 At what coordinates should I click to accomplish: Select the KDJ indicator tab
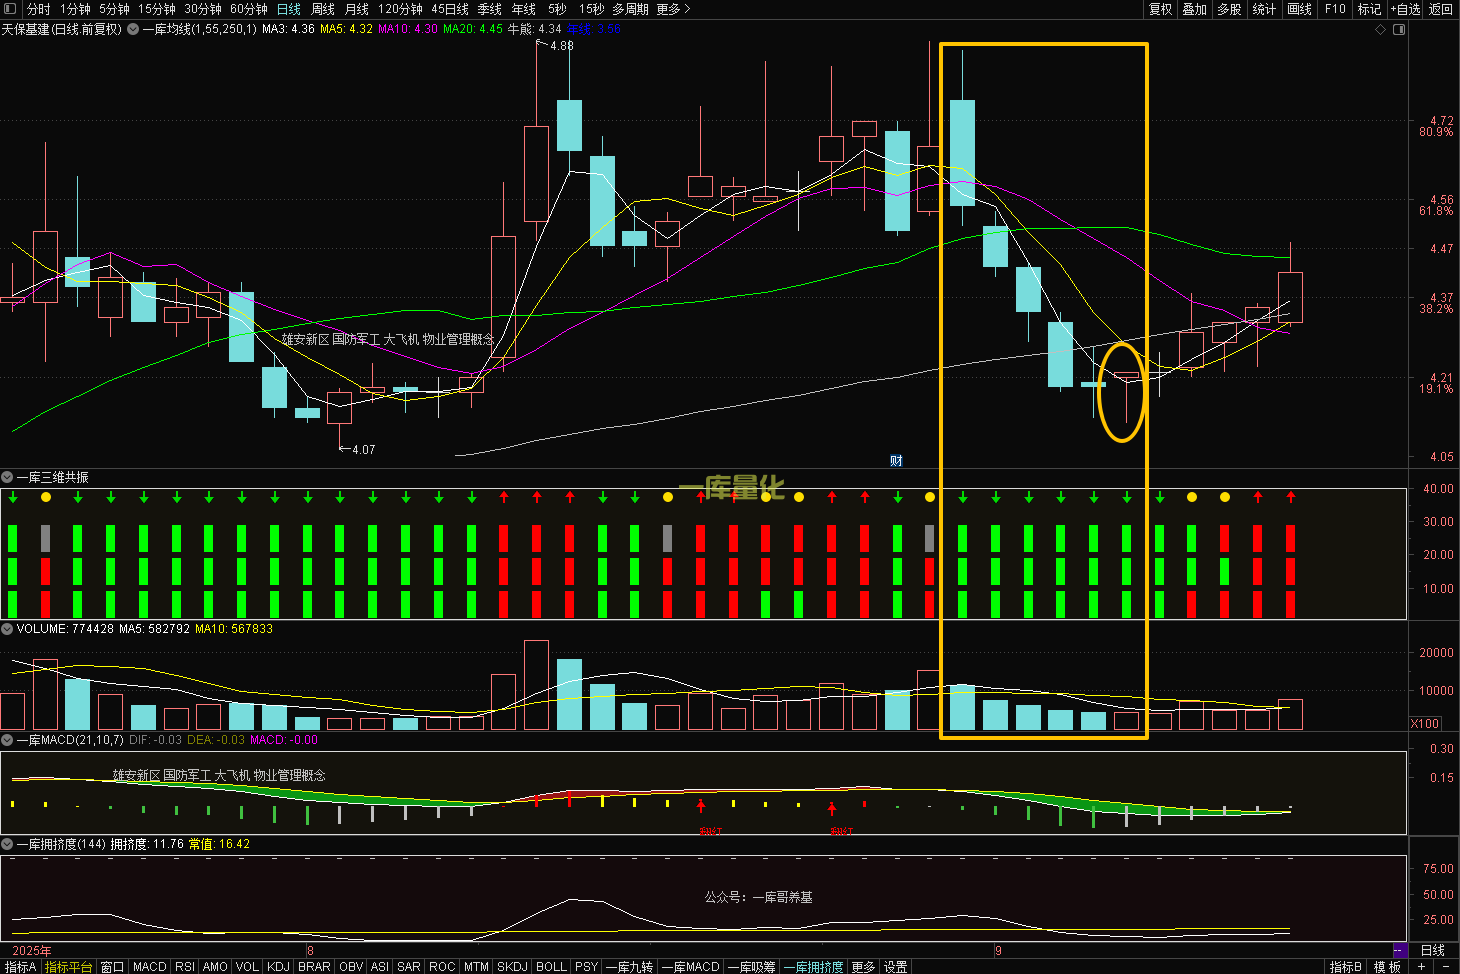(x=278, y=967)
